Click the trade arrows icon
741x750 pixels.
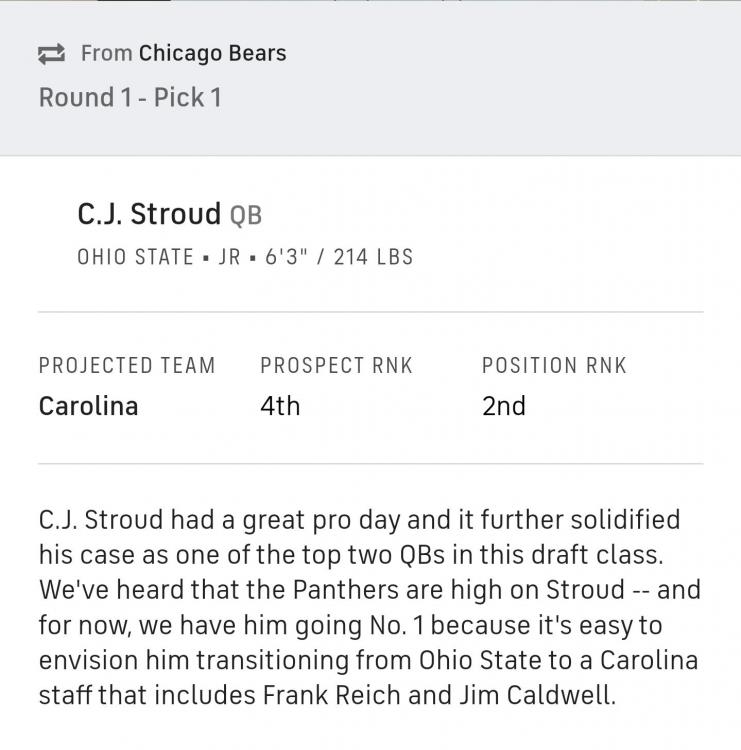[x=52, y=54]
